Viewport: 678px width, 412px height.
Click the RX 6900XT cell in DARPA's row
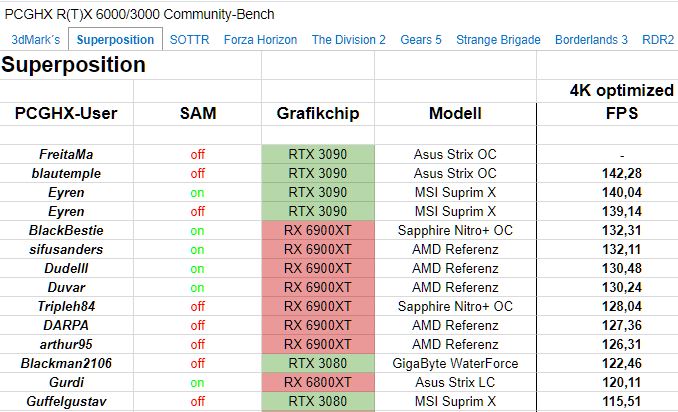point(318,326)
